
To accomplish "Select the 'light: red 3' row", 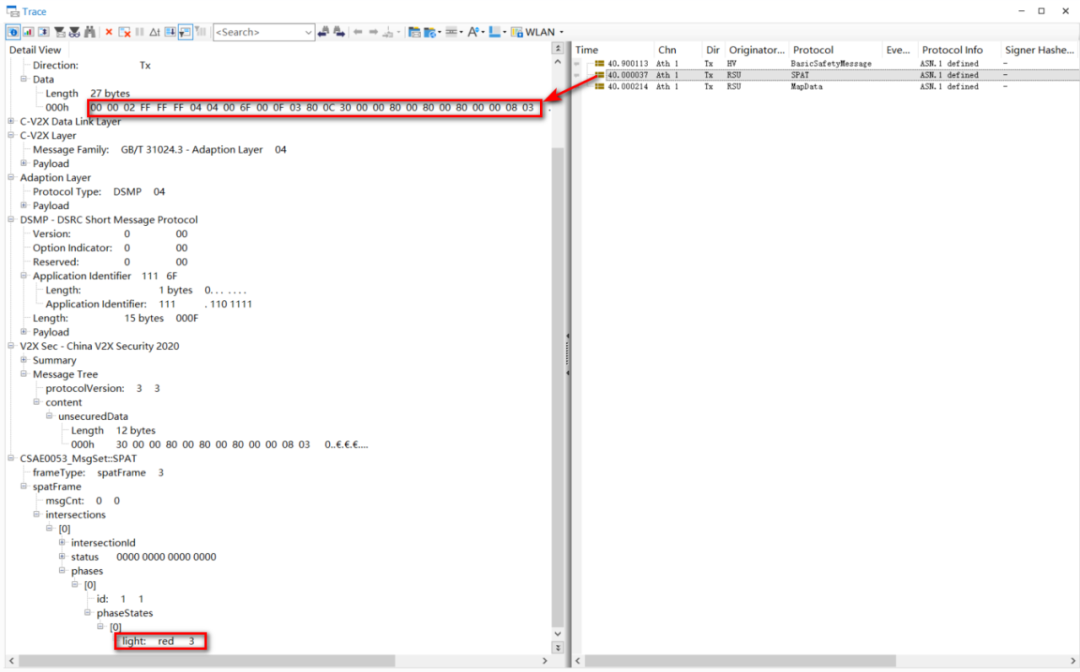I will click(x=158, y=641).
